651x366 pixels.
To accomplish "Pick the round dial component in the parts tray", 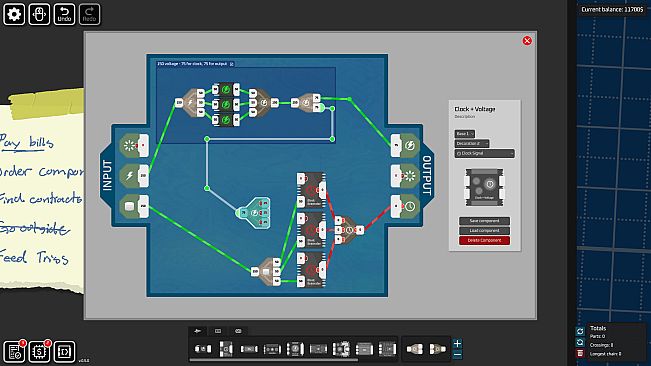I will coord(295,349).
